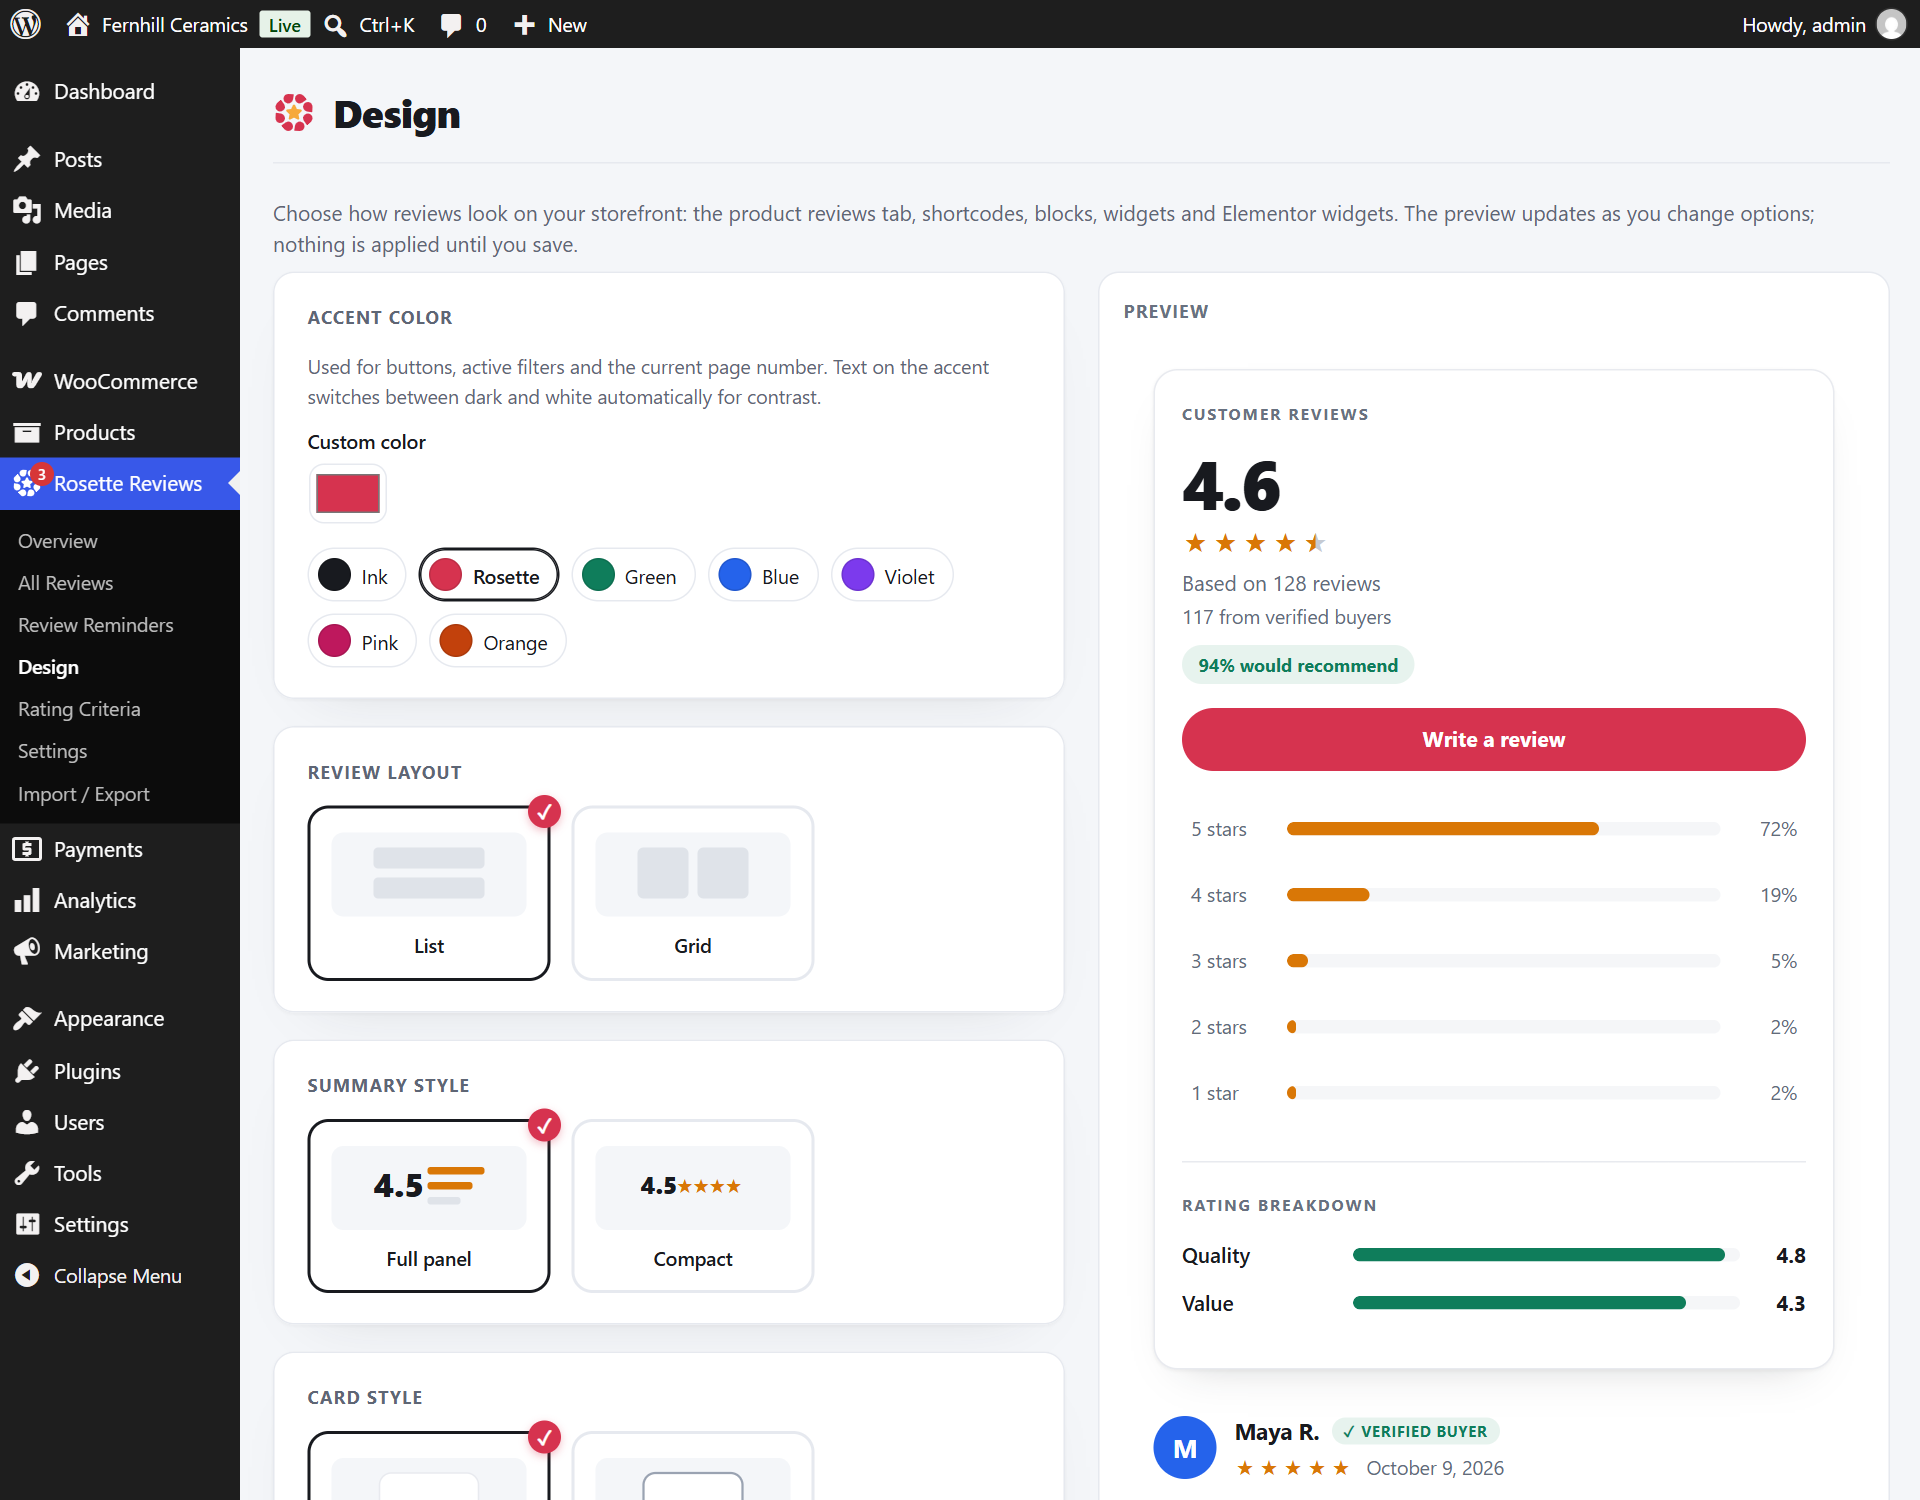This screenshot has width=1920, height=1500.
Task: Pick the Blue accent preset
Action: (763, 575)
